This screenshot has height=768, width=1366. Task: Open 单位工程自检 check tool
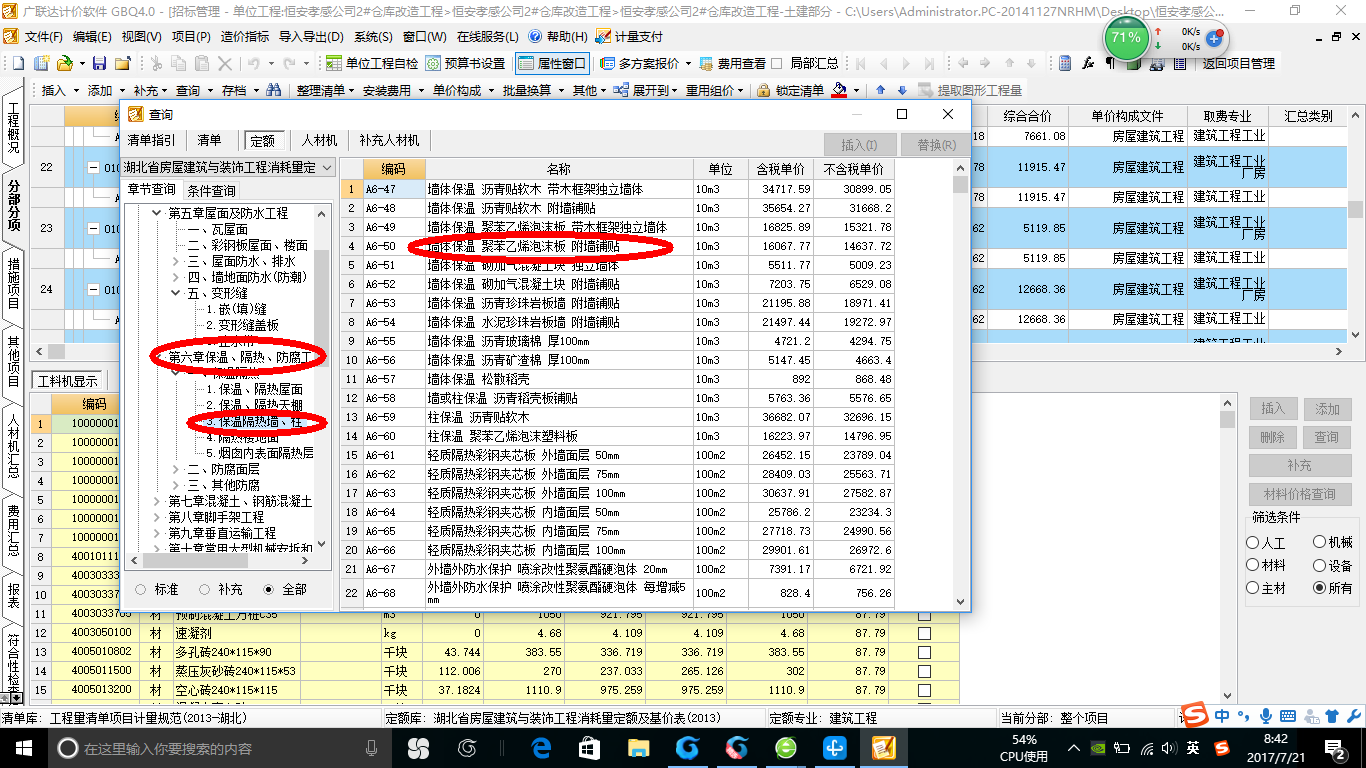(x=372, y=63)
